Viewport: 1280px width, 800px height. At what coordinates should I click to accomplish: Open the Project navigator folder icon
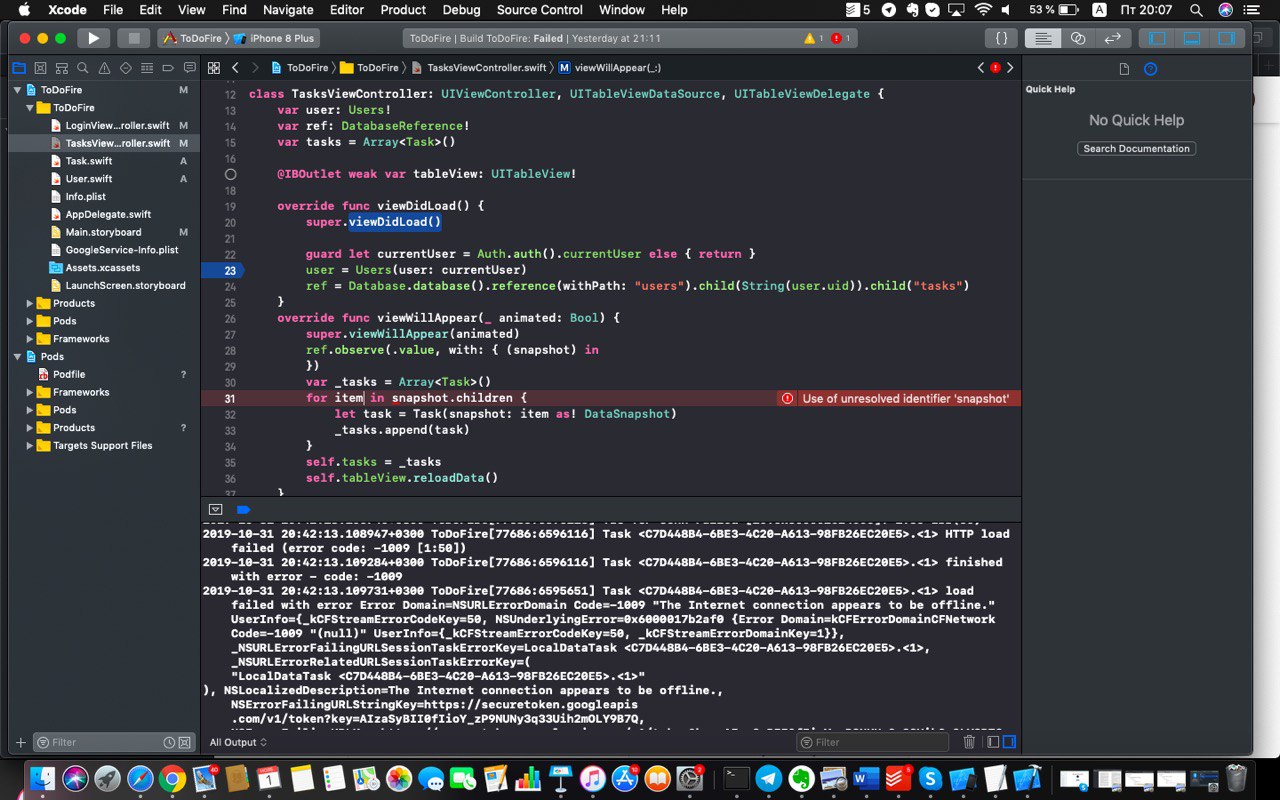coord(18,68)
